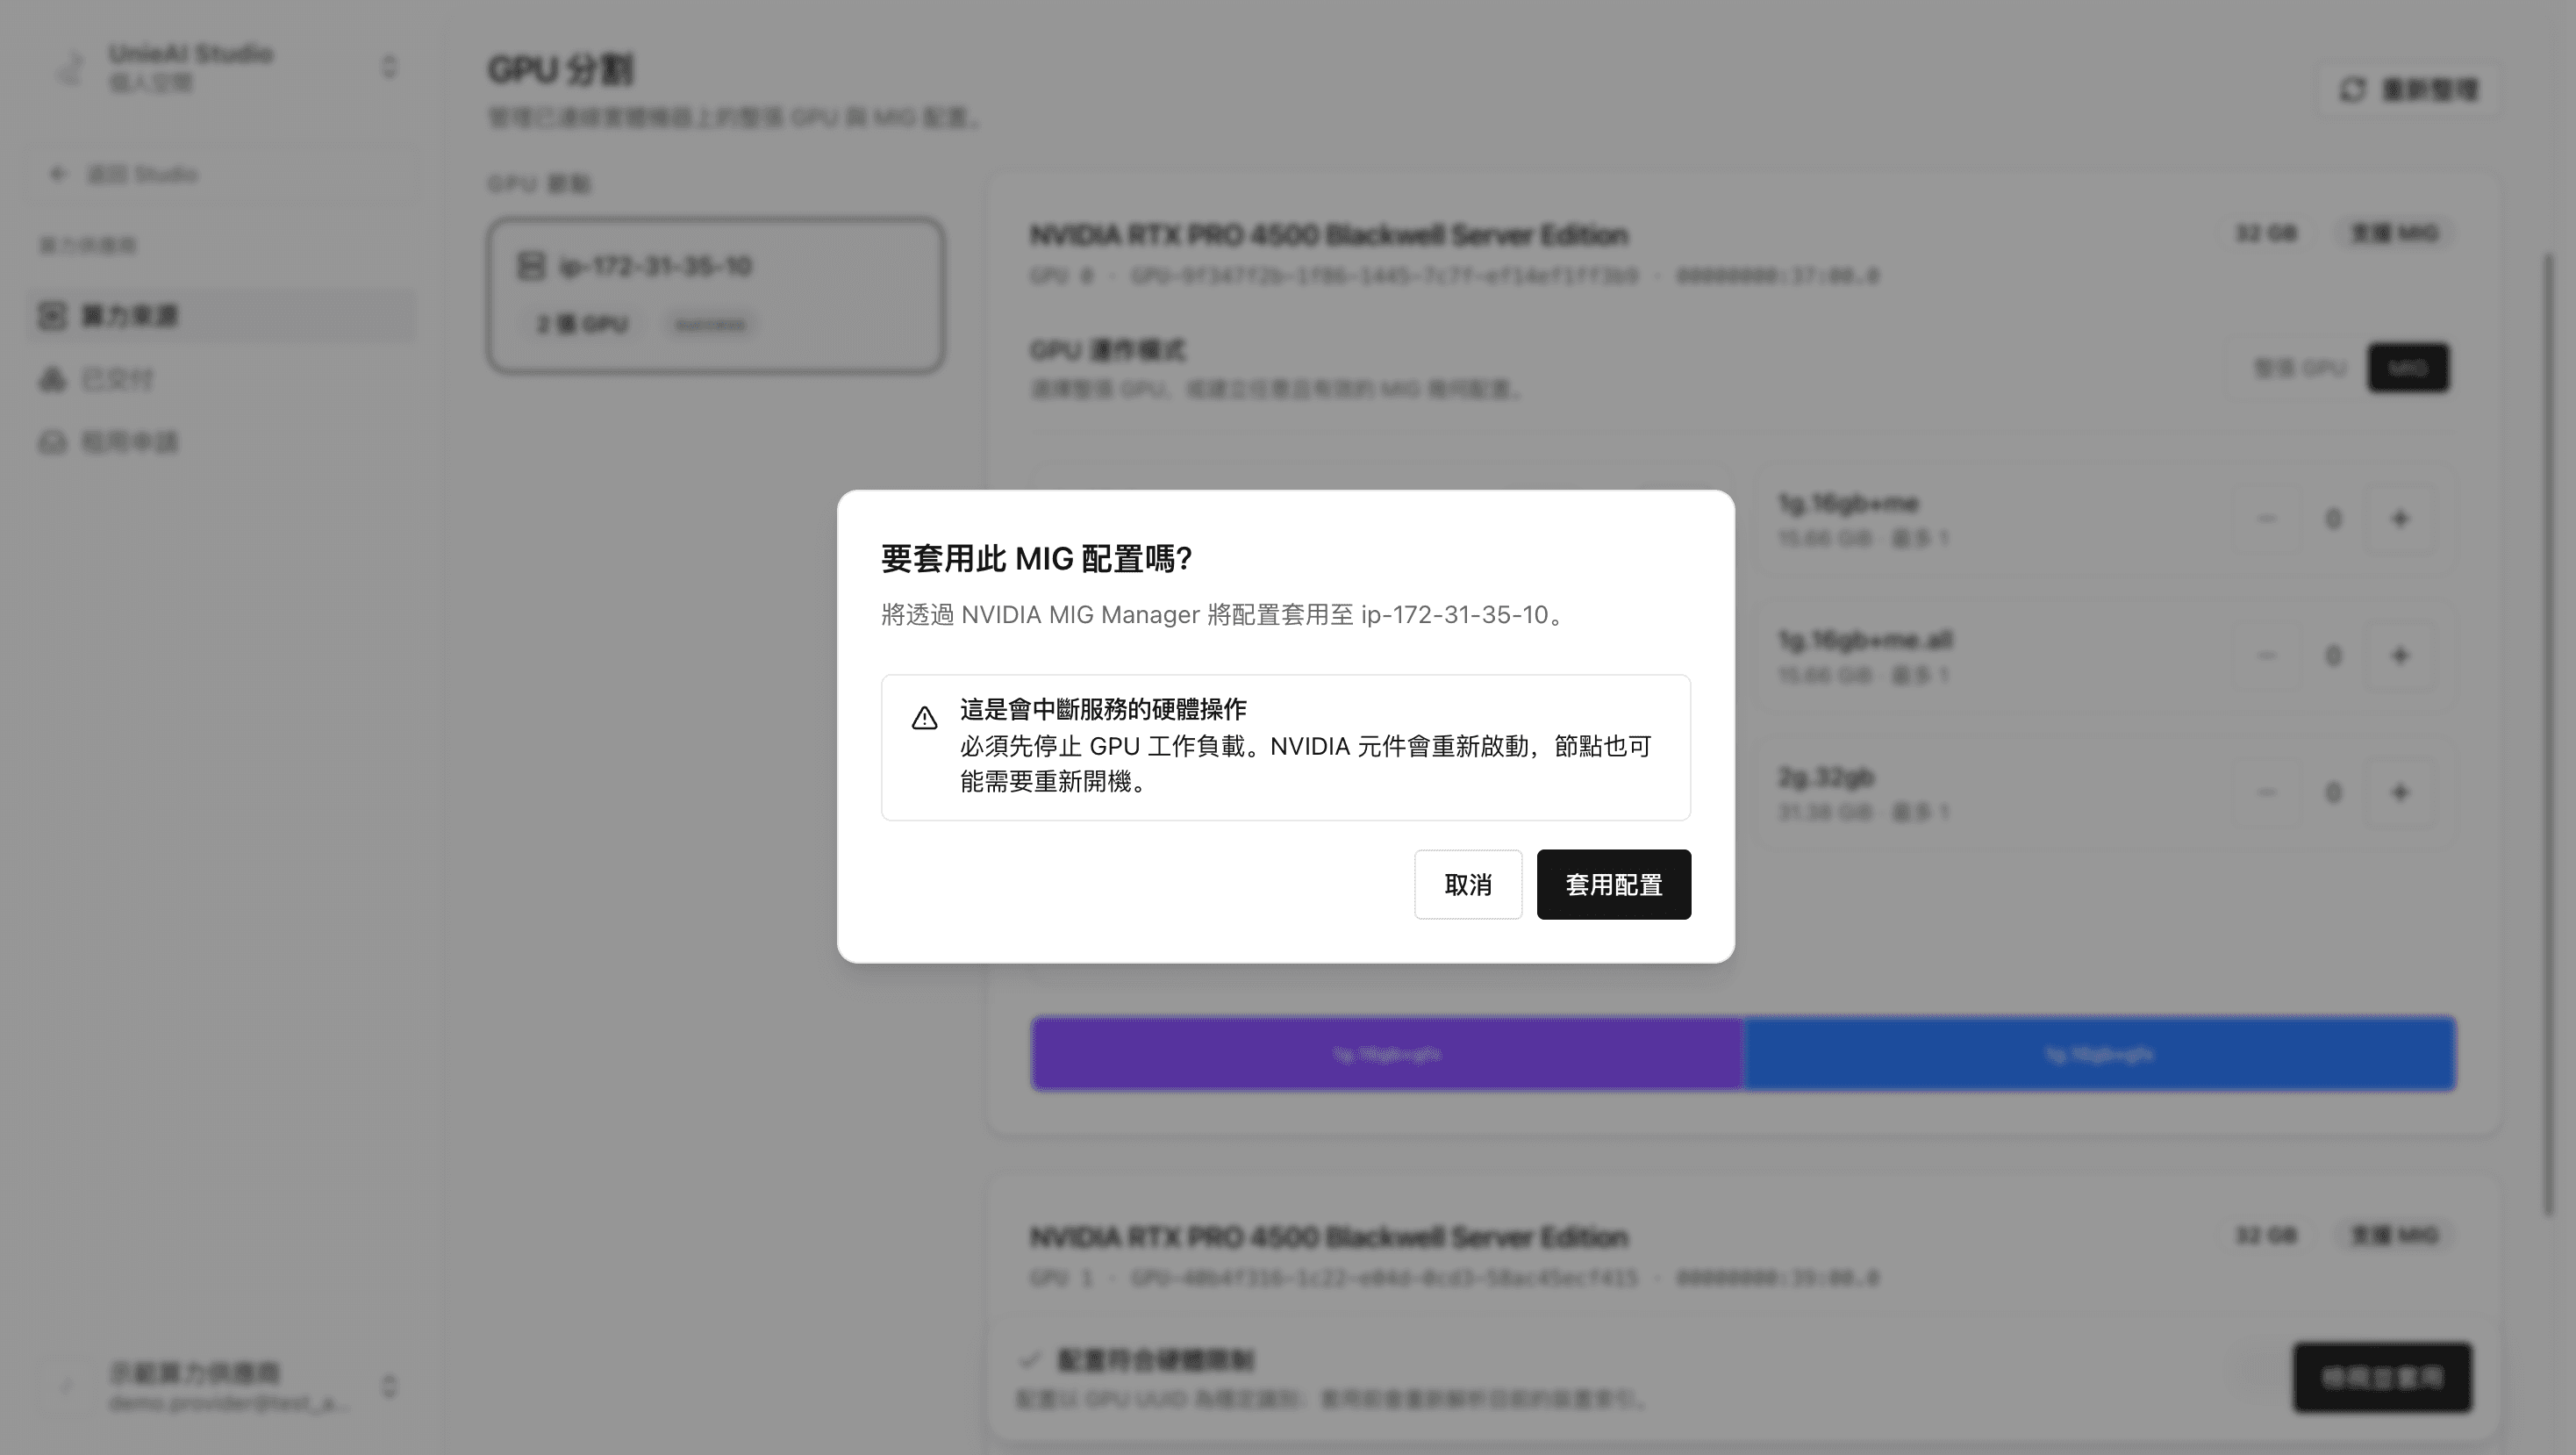Open the third sidebar item with the inbox icon
This screenshot has width=2576, height=1455.
[52, 442]
